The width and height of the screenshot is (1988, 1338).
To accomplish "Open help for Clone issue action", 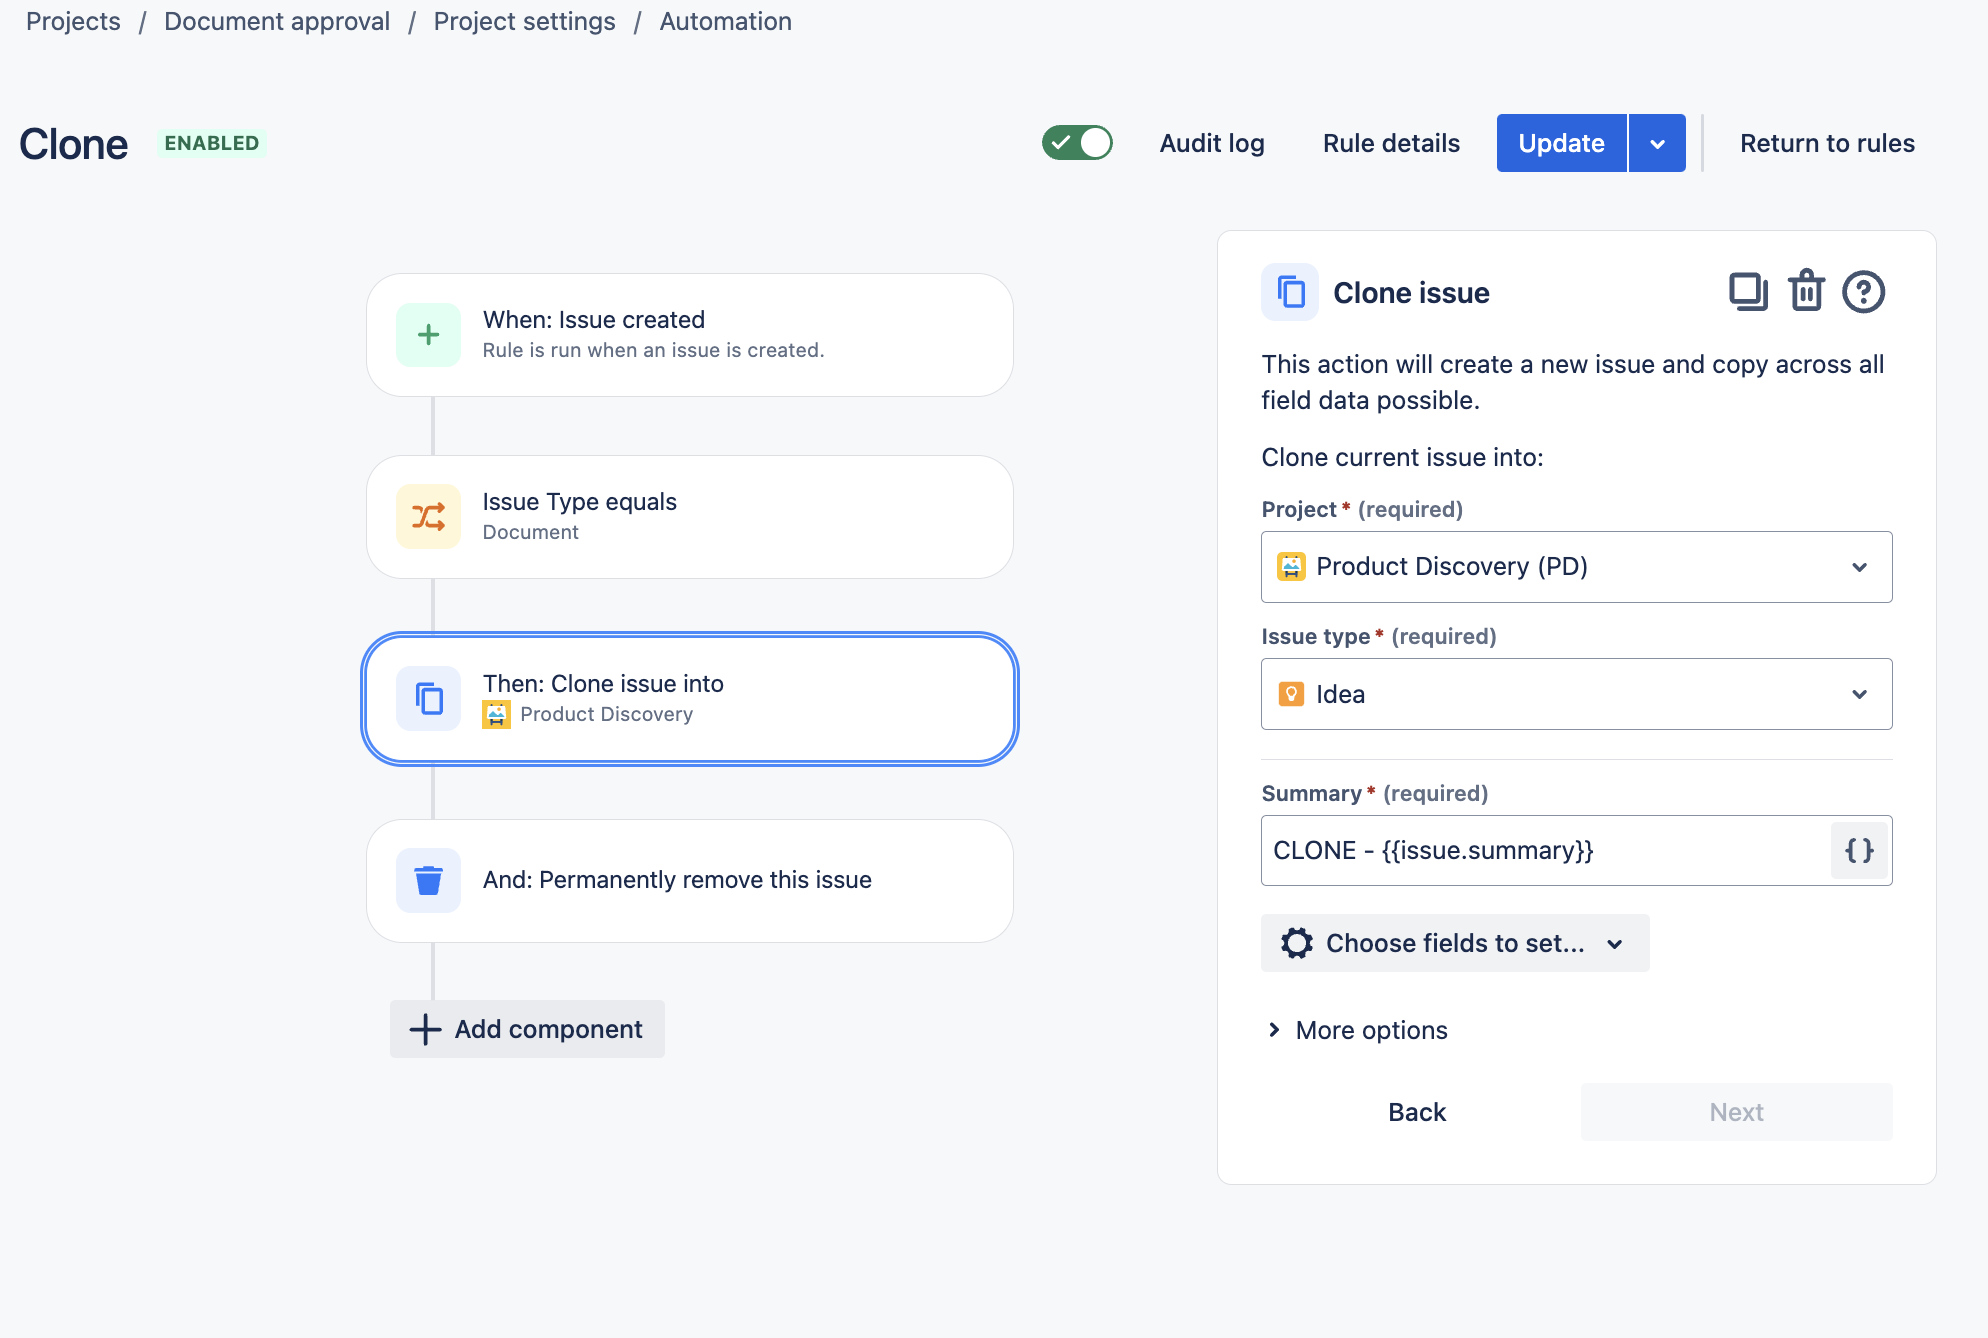I will click(1863, 292).
